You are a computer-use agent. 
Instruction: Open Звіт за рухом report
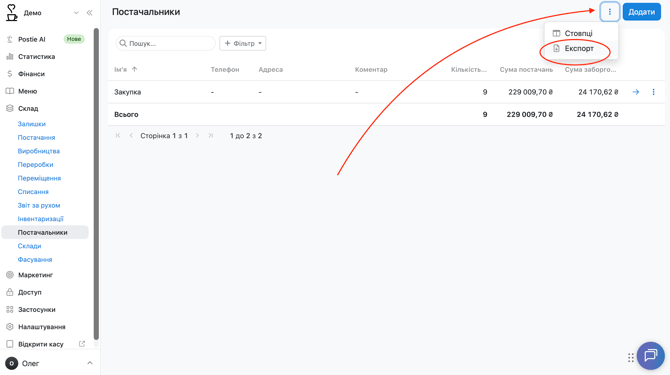[x=39, y=205]
